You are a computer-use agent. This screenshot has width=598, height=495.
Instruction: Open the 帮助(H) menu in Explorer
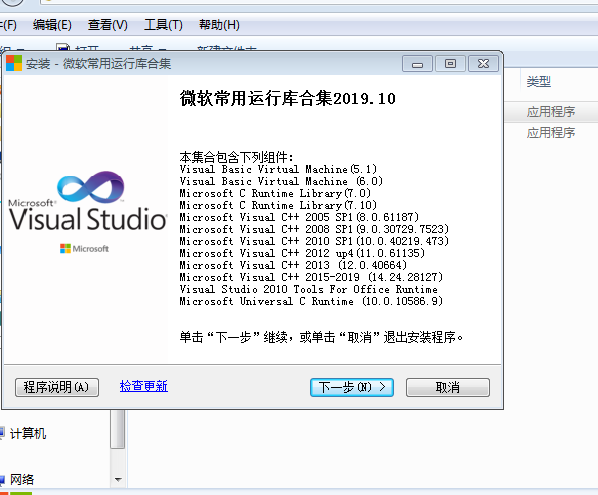pyautogui.click(x=219, y=25)
